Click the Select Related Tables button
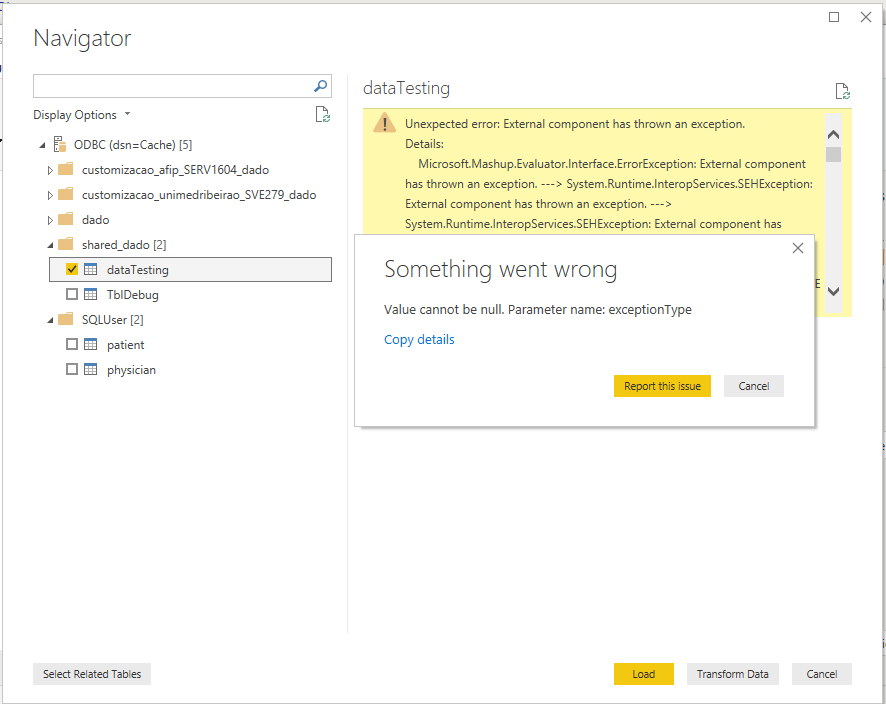Viewport: 886px width, 704px height. (92, 674)
